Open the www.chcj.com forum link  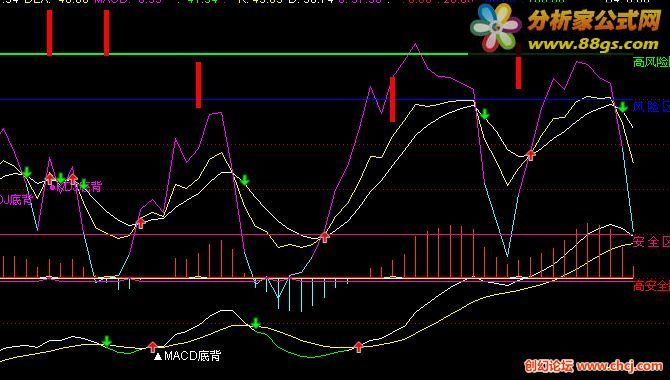click(x=620, y=366)
